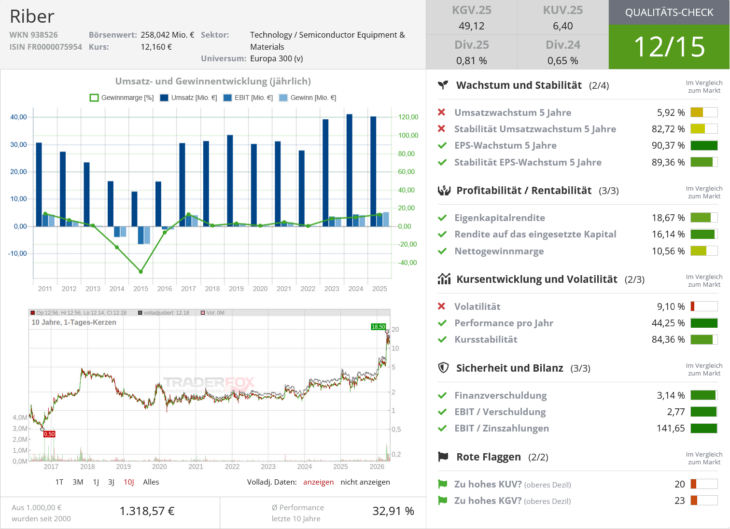Click the Umsatzwachstum 5 Jahre label
The image size is (730, 529).
pyautogui.click(x=513, y=112)
